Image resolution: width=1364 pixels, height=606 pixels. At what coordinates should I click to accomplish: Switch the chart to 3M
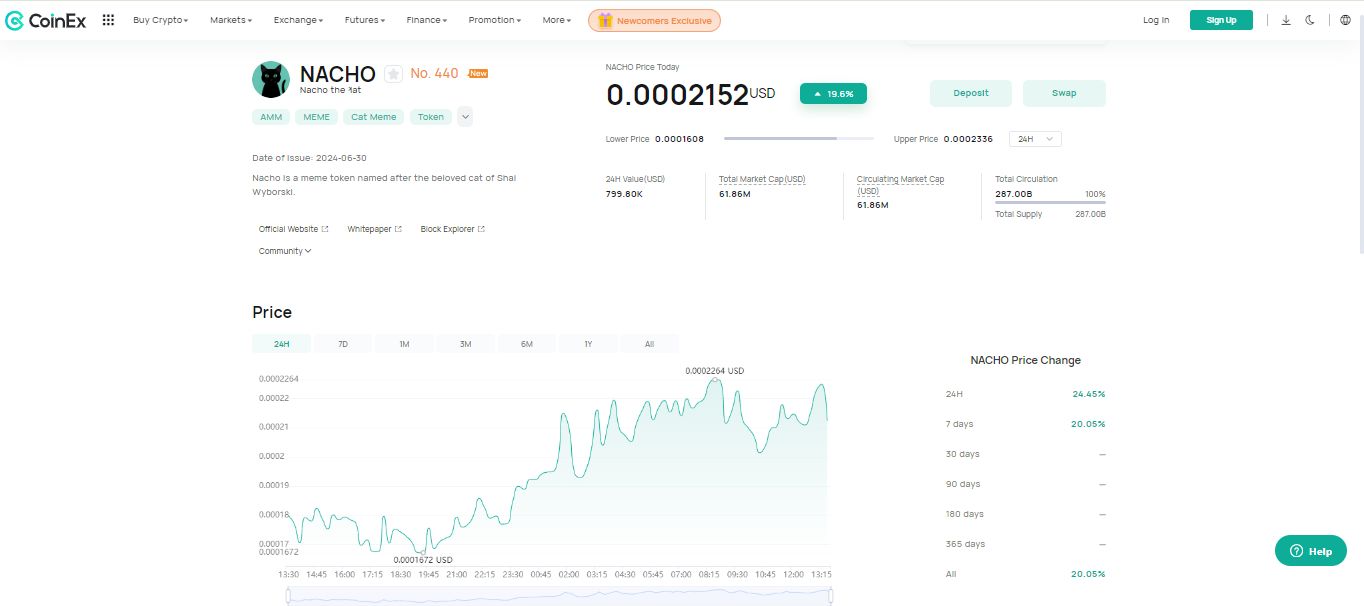tap(466, 344)
